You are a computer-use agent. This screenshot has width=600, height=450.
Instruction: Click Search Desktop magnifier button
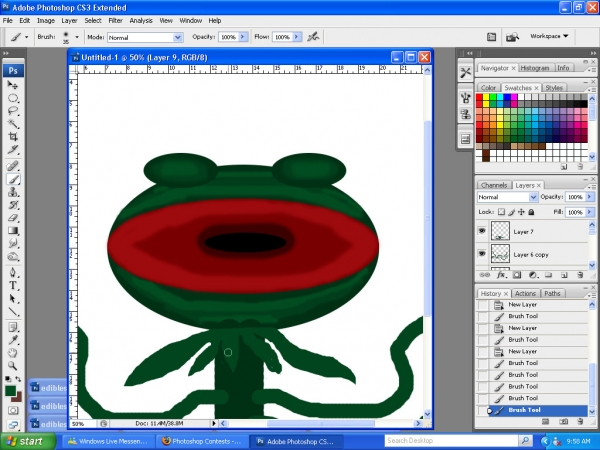[525, 441]
